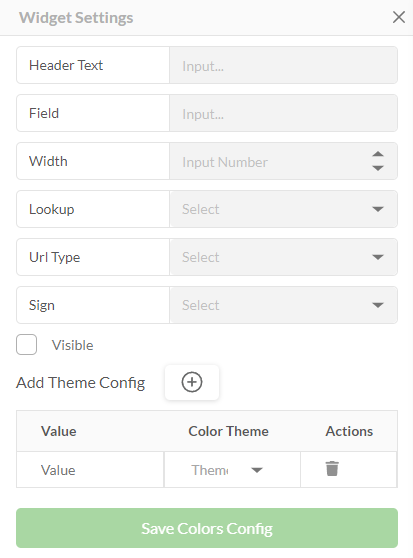The width and height of the screenshot is (413, 558).
Task: Click the Actions column header
Action: pyautogui.click(x=349, y=431)
